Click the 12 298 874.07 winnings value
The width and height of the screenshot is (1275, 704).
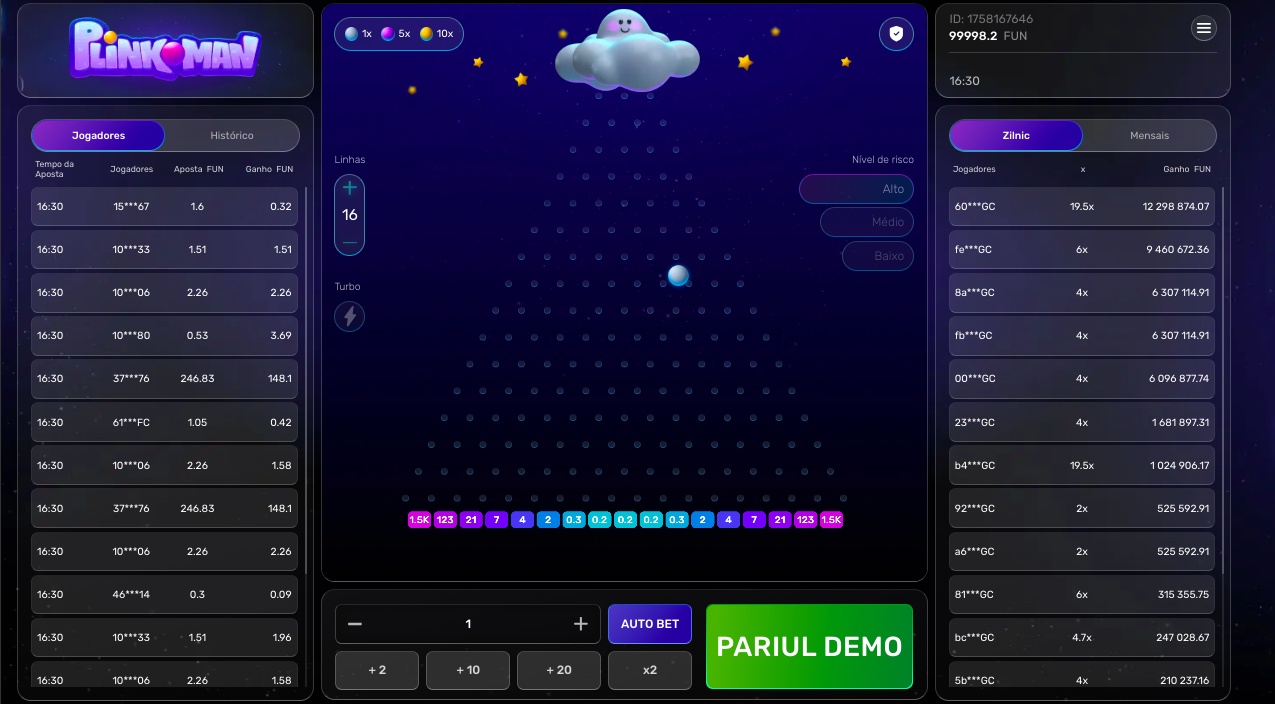1176,207
